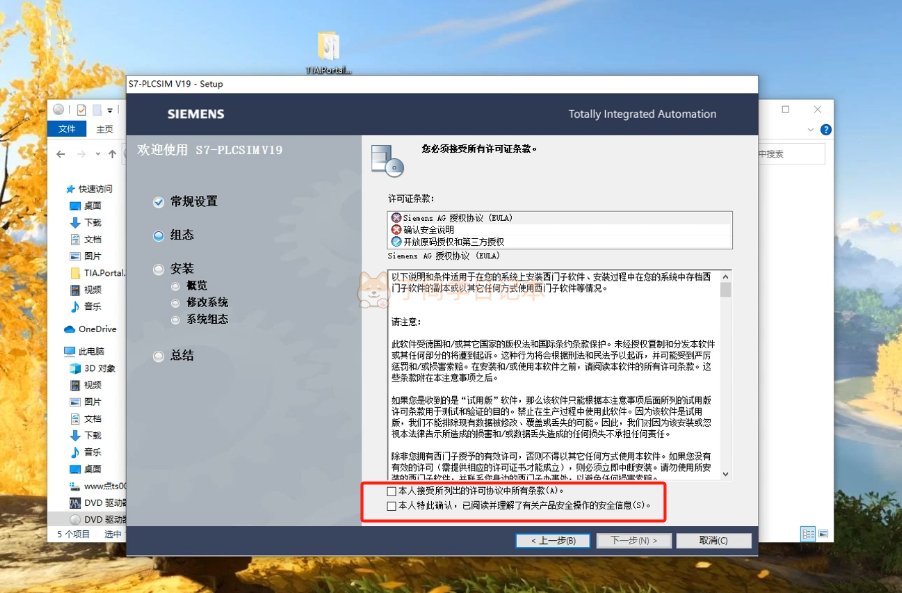Open 图片 under 此电脑 in Explorer
902x593 pixels.
pyautogui.click(x=86, y=402)
